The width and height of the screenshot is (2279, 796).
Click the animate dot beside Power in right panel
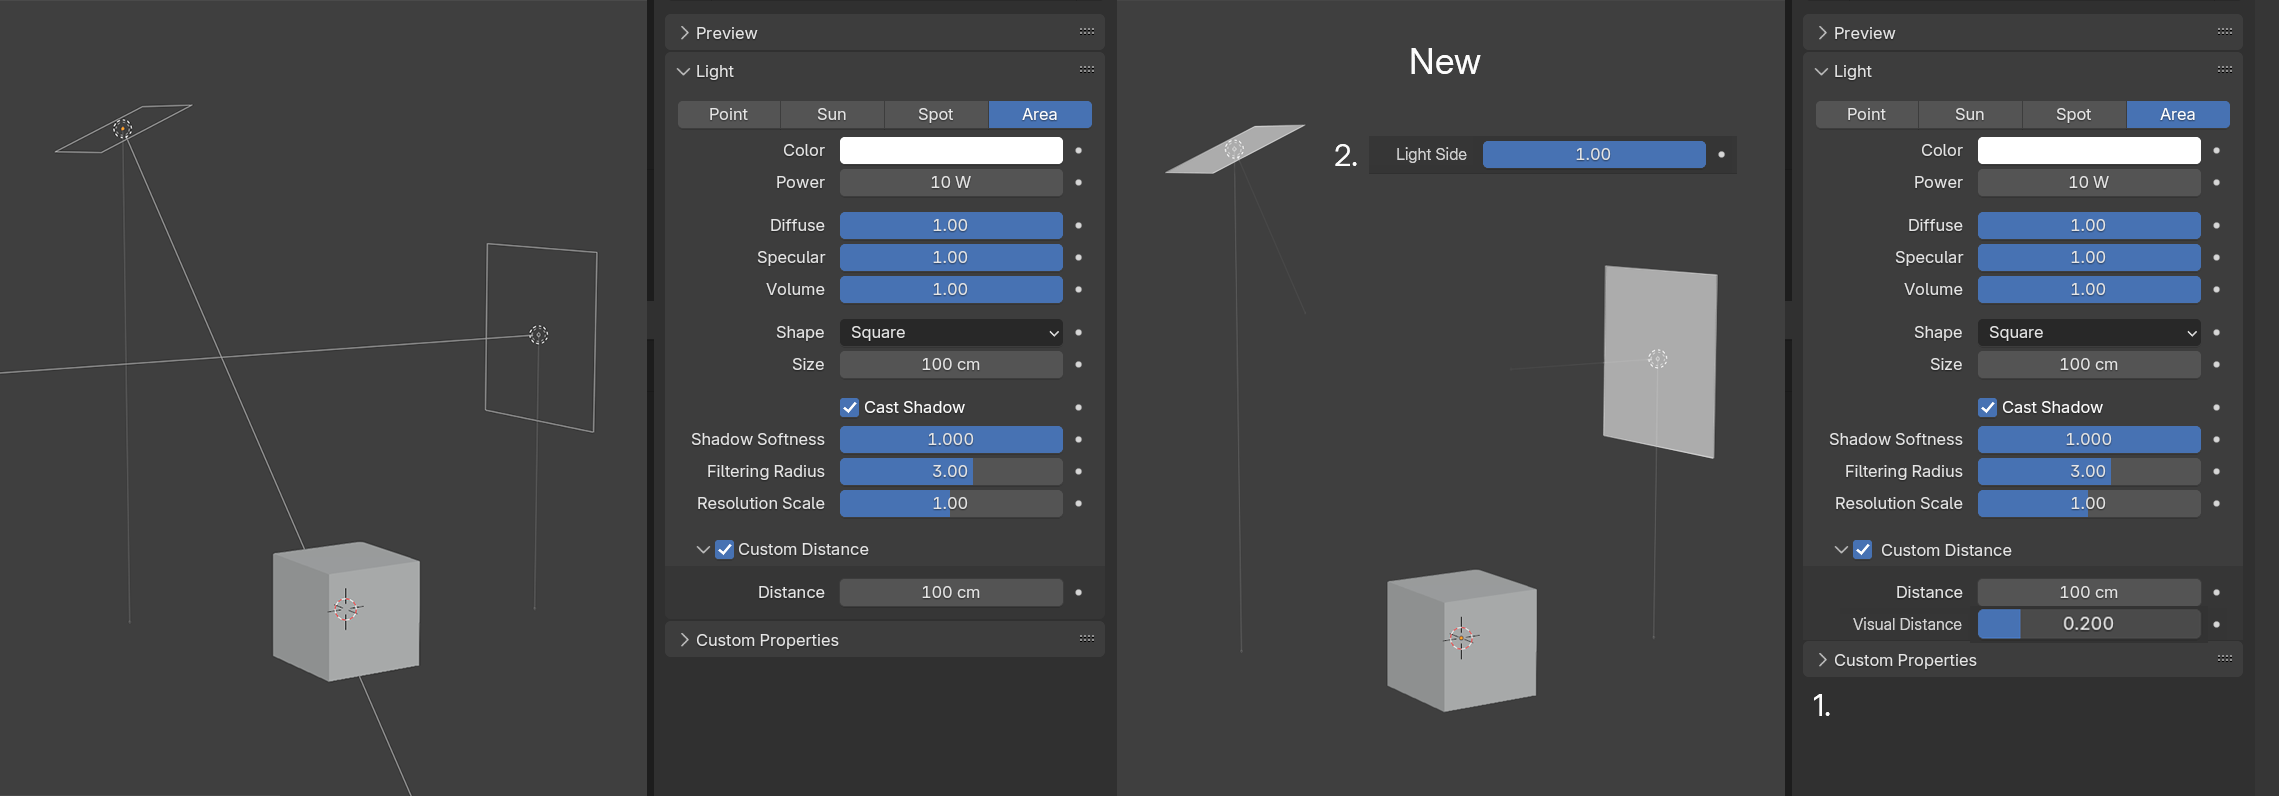pyautogui.click(x=2216, y=182)
